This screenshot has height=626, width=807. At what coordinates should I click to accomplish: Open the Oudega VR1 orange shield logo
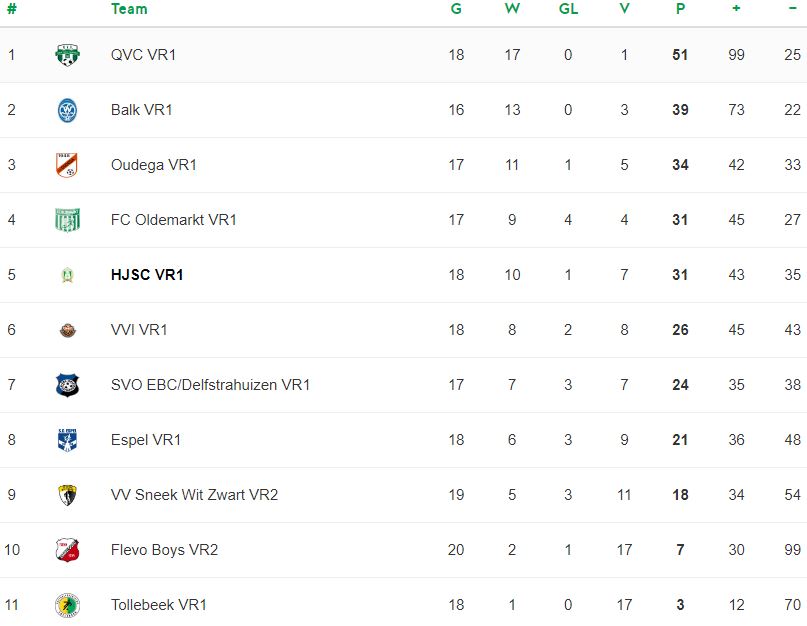coord(67,165)
